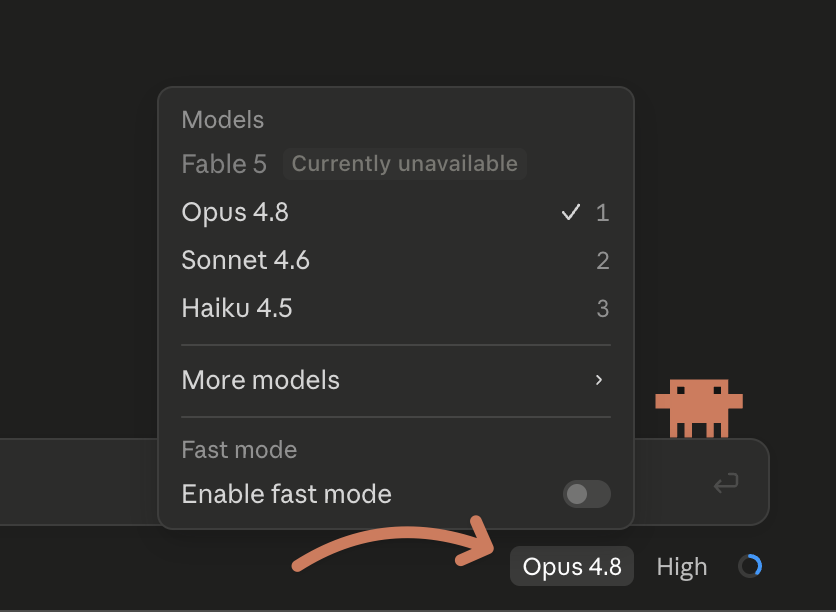The width and height of the screenshot is (836, 612).
Task: Click the Enable fast mode label
Action: coord(287,494)
